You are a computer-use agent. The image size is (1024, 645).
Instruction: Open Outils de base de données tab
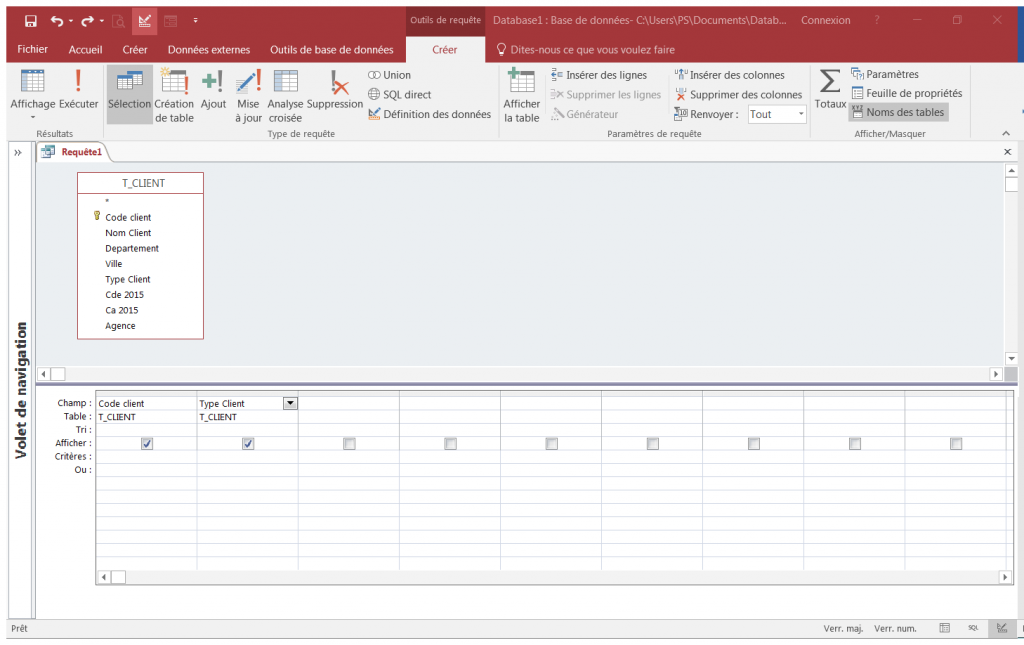coord(332,50)
